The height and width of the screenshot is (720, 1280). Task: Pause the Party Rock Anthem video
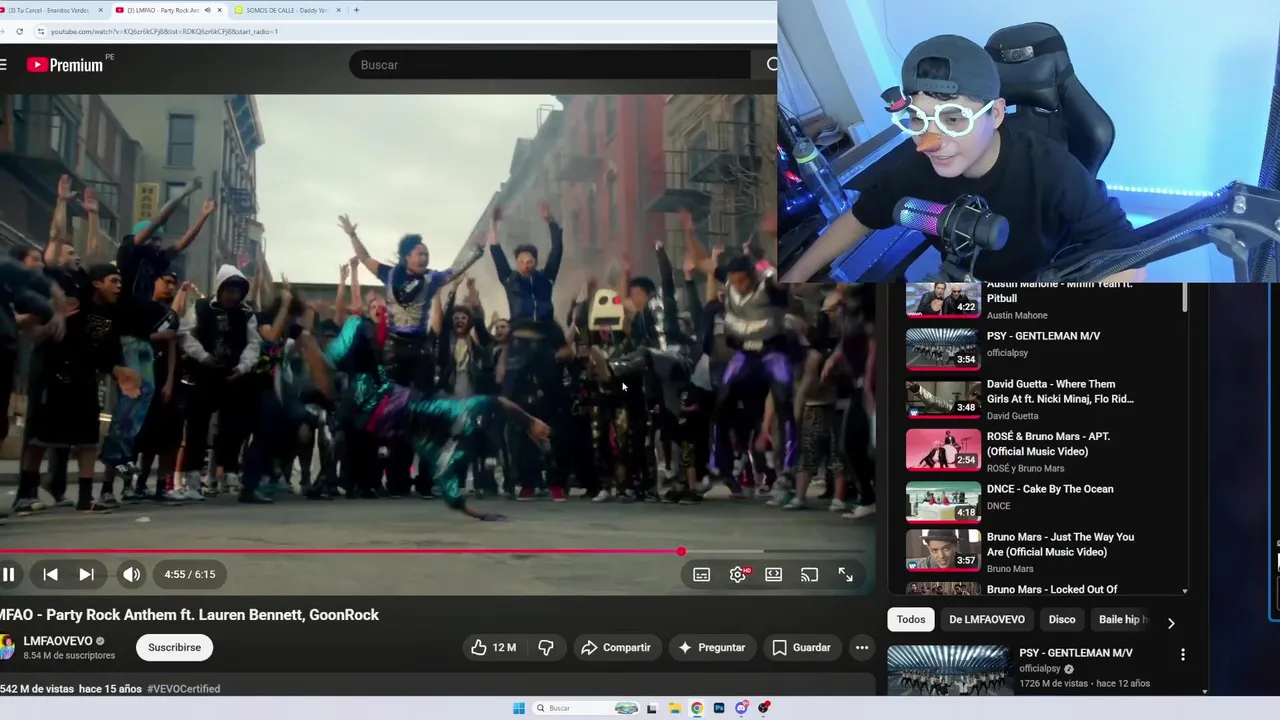pos(8,575)
